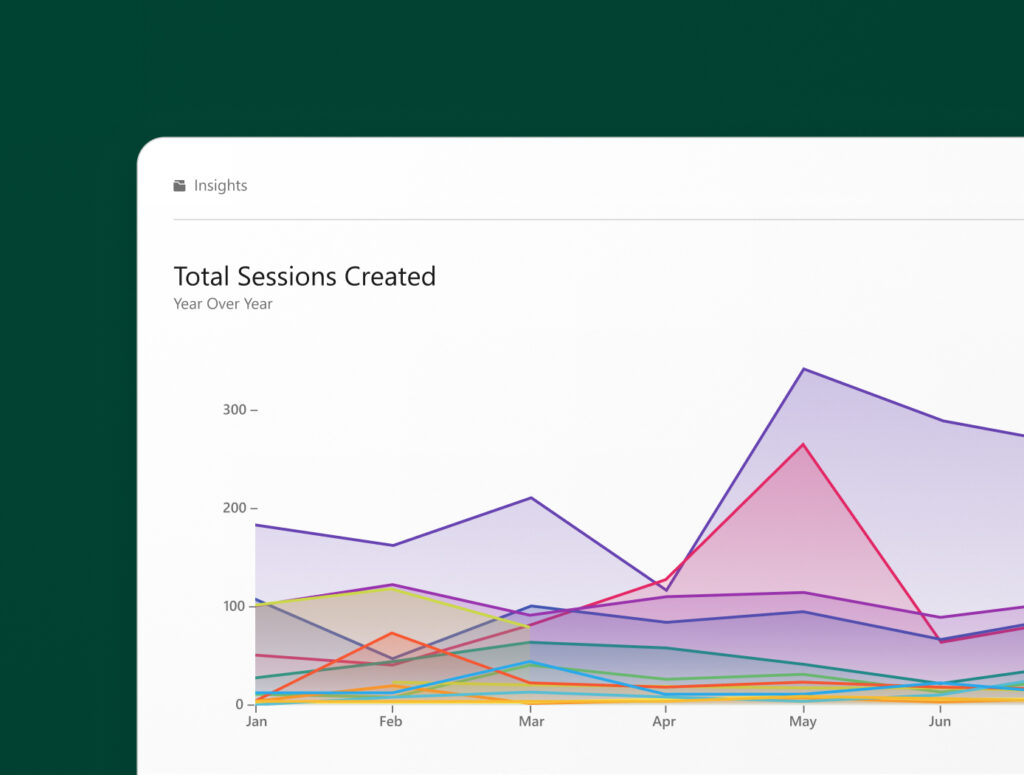Choose the Apr x-axis label
Image resolution: width=1024 pixels, height=775 pixels.
[x=665, y=721]
